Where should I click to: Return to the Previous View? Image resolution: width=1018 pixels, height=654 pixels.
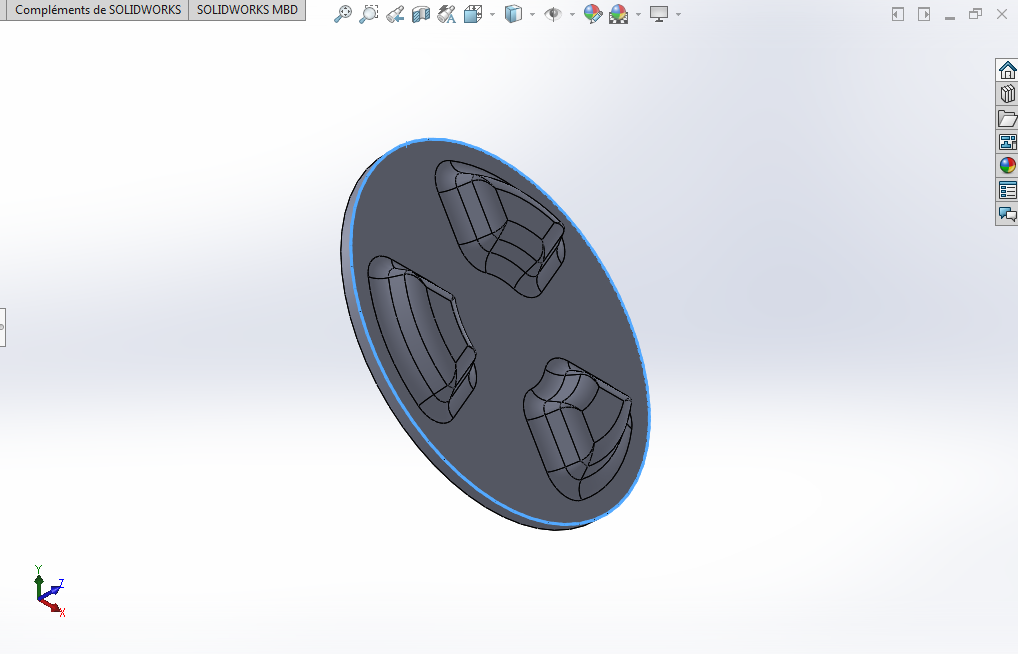coord(395,14)
